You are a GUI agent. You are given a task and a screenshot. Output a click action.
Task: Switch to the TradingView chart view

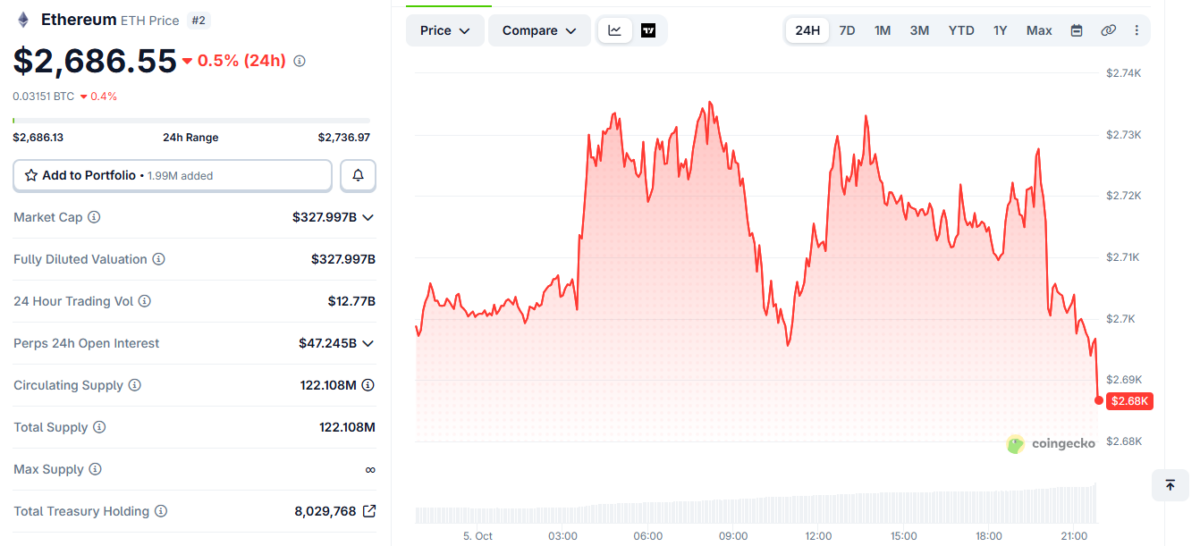tap(648, 30)
